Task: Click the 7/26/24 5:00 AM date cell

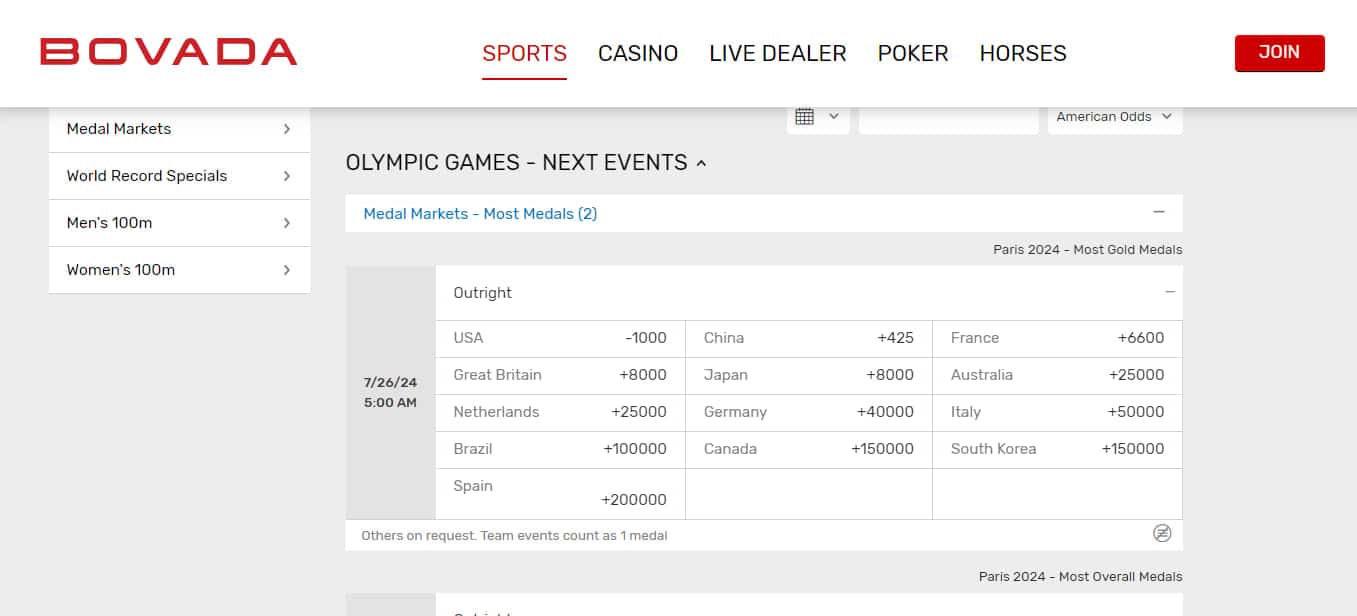Action: [391, 392]
